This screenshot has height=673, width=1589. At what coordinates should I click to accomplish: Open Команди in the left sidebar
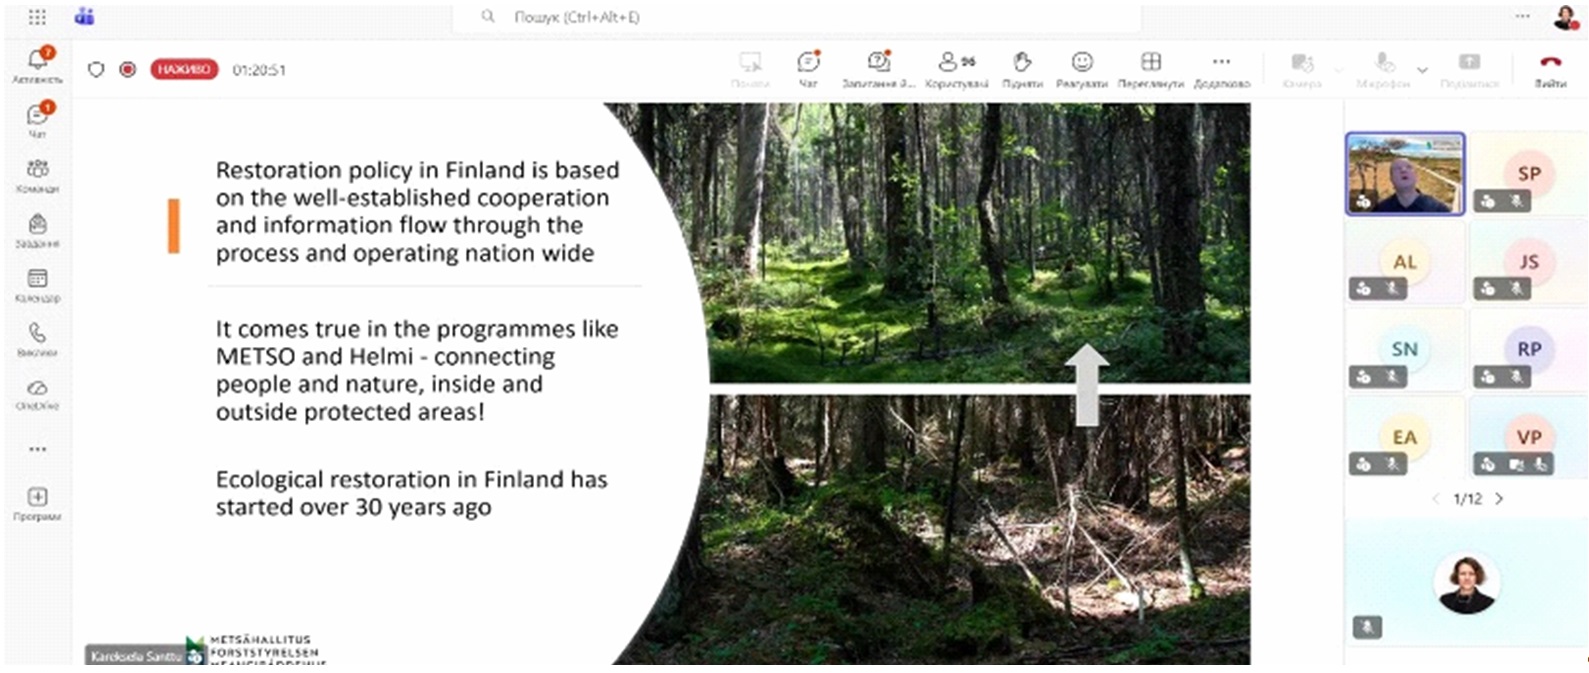click(38, 174)
